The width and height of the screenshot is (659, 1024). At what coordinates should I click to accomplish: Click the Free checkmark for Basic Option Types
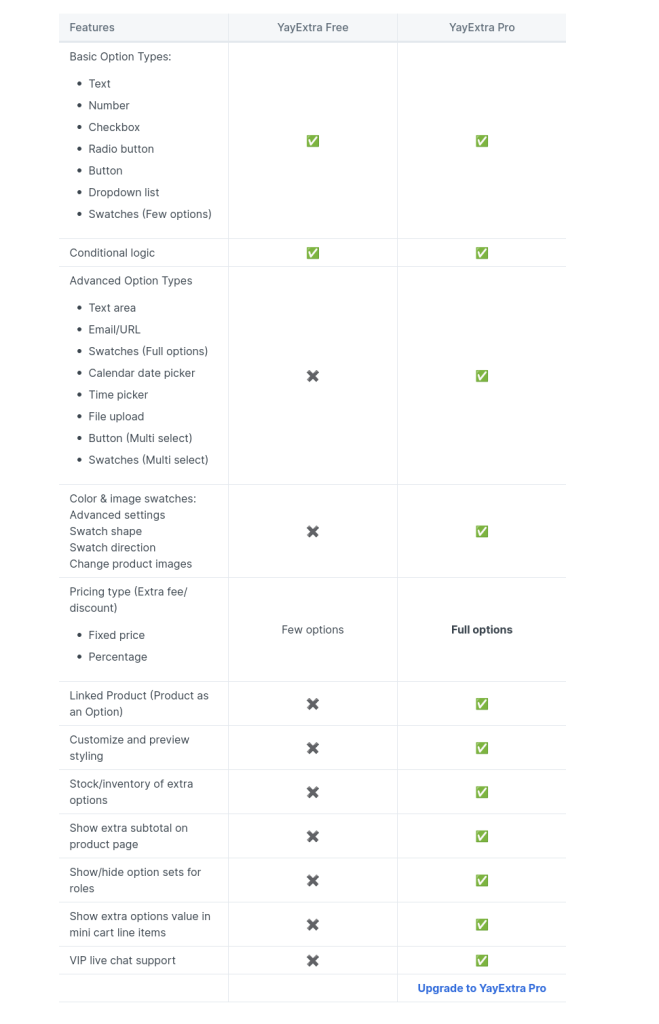coord(313,141)
